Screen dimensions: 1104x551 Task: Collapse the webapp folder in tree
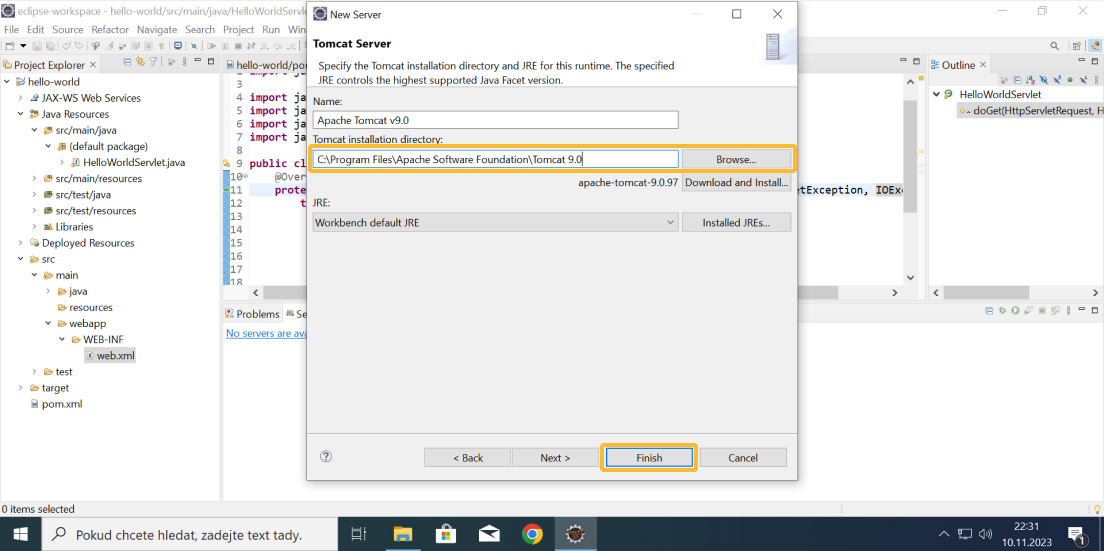48,324
